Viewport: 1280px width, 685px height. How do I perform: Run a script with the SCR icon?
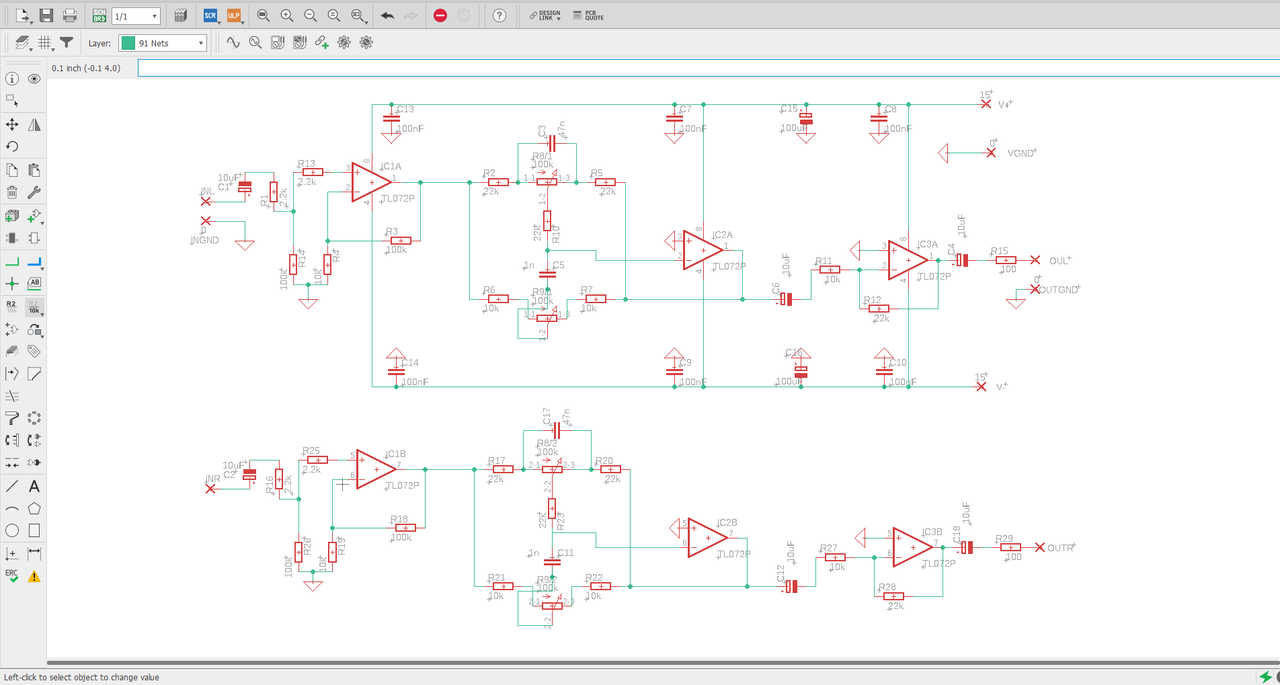[x=210, y=16]
